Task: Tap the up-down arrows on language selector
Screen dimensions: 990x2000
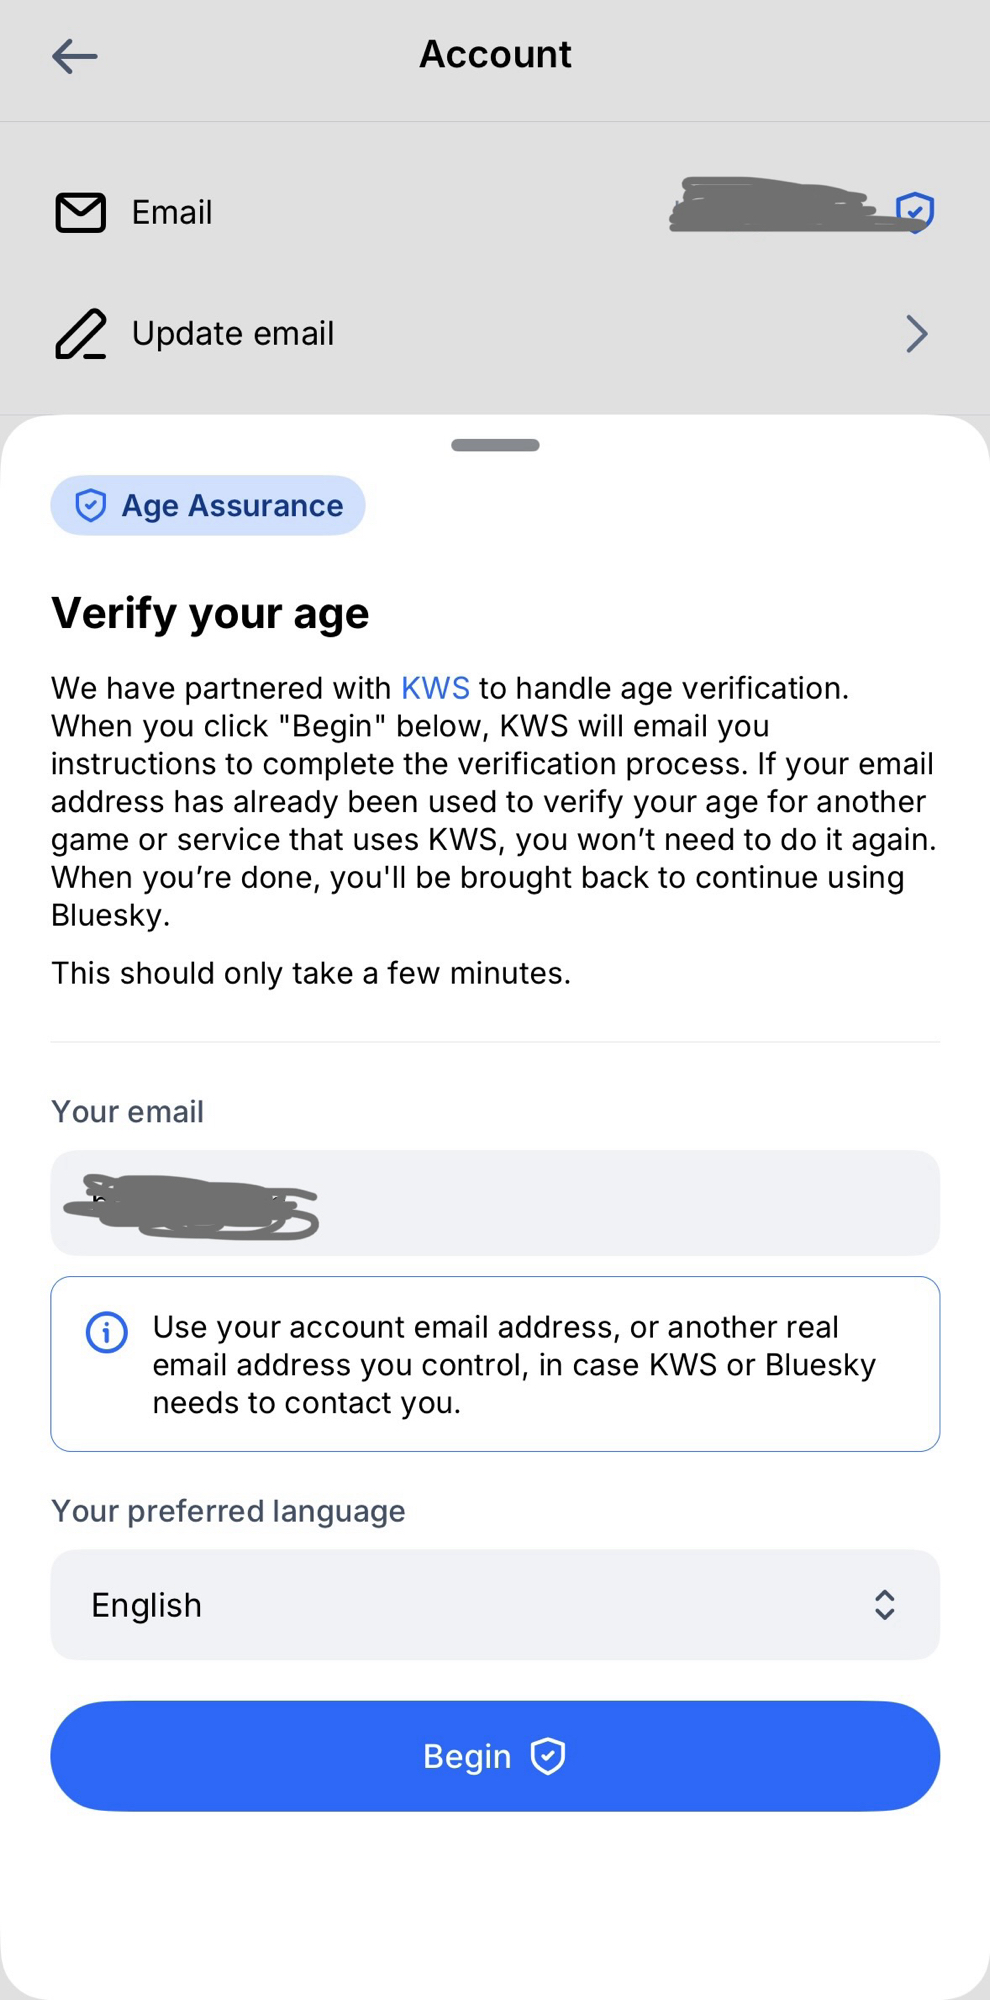Action: 884,1605
